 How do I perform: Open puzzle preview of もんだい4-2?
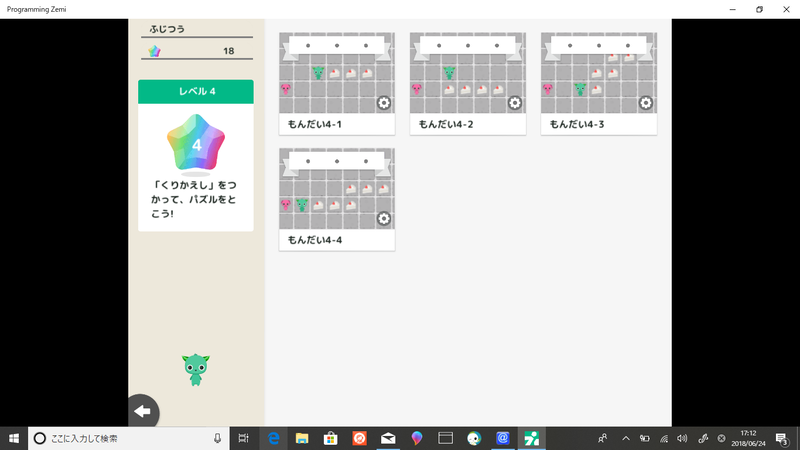(468, 73)
